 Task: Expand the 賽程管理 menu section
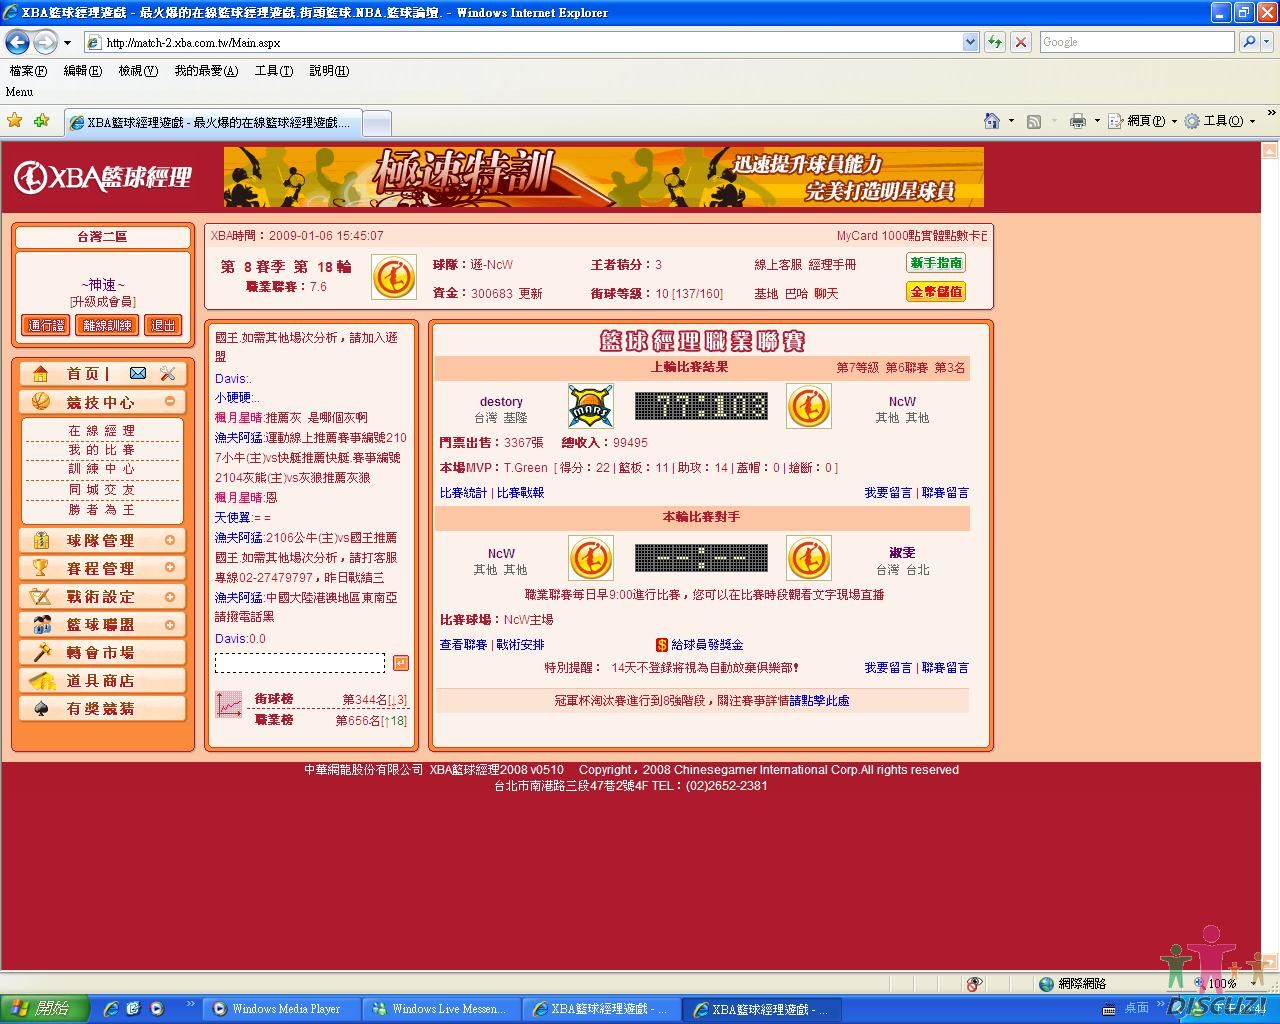170,568
